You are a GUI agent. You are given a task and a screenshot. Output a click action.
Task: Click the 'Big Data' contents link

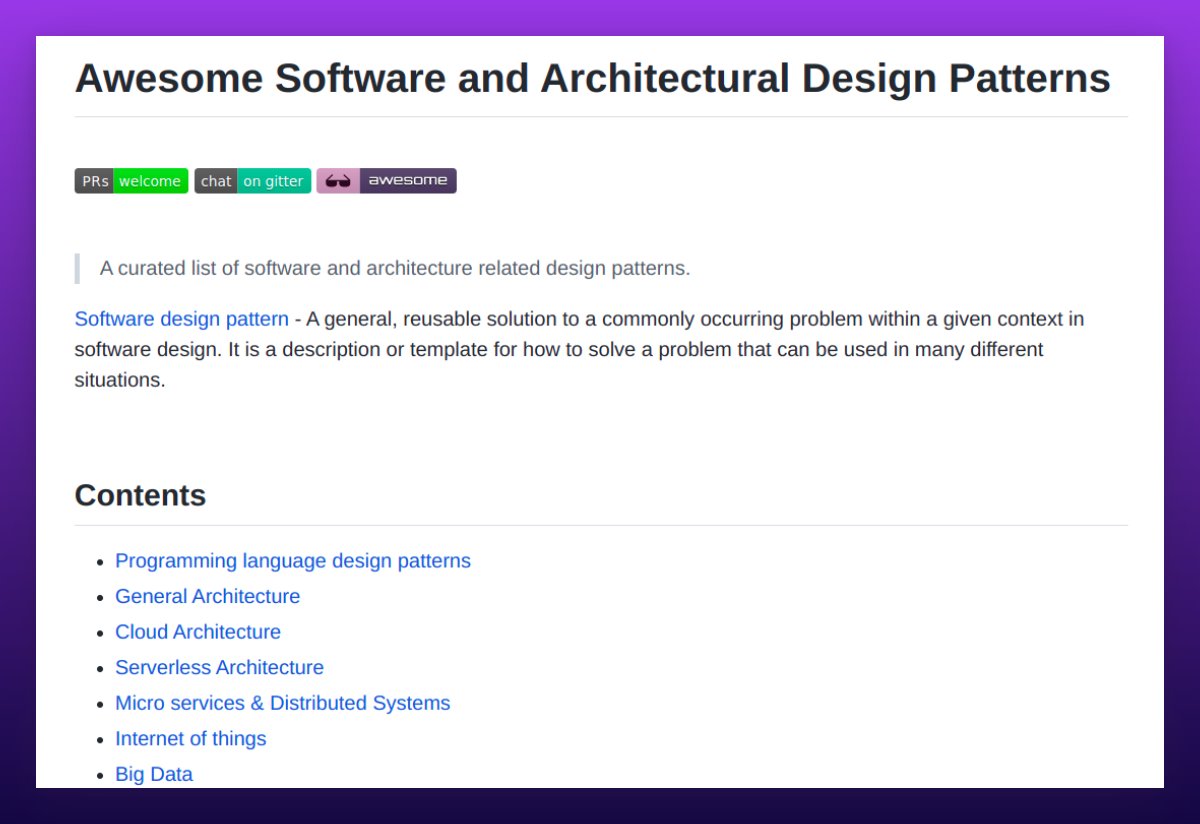pos(154,774)
